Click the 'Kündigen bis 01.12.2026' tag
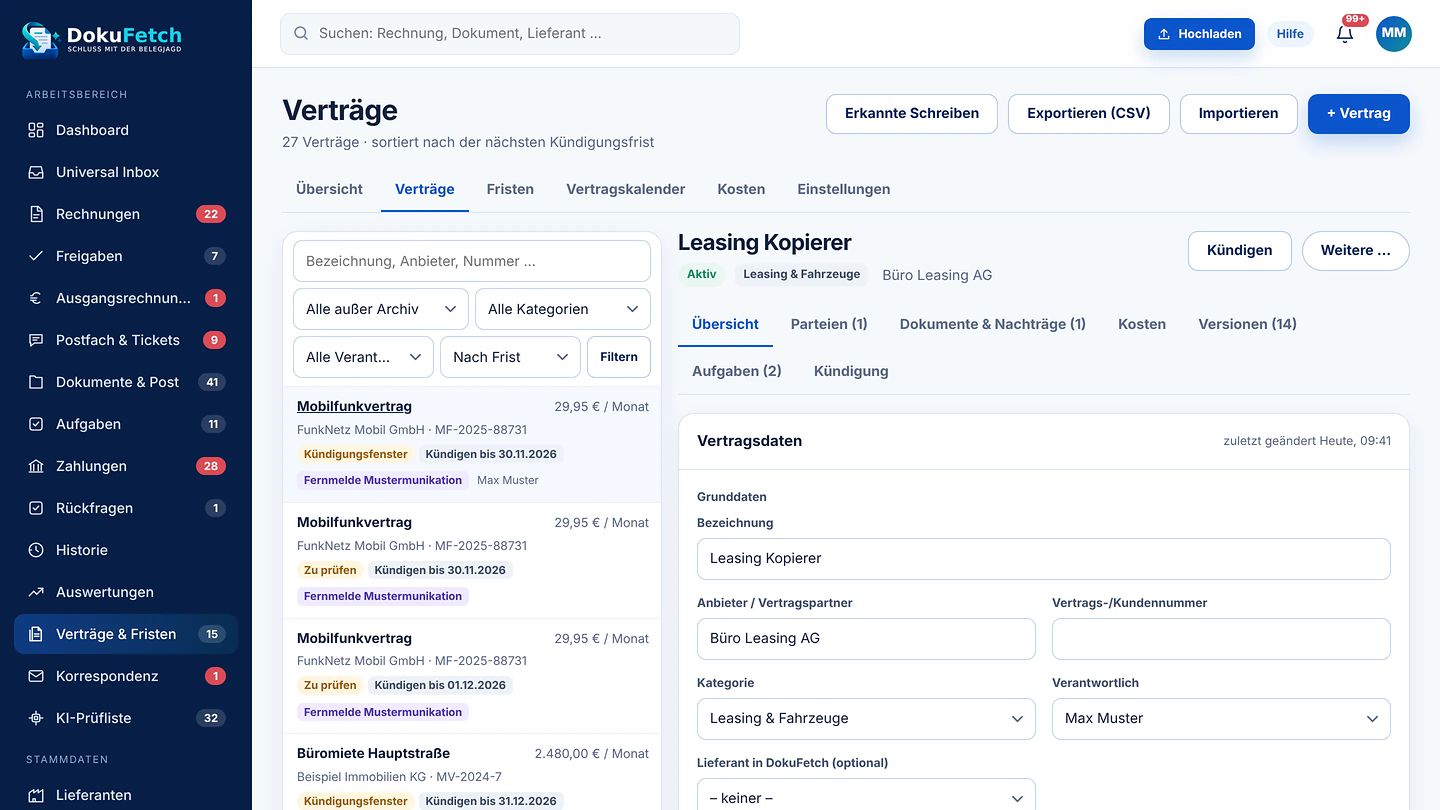 [440, 686]
